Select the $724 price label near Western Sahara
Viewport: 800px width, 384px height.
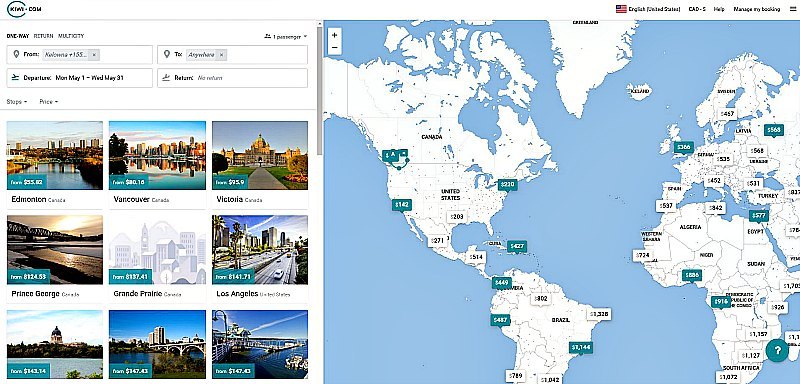[x=642, y=254]
